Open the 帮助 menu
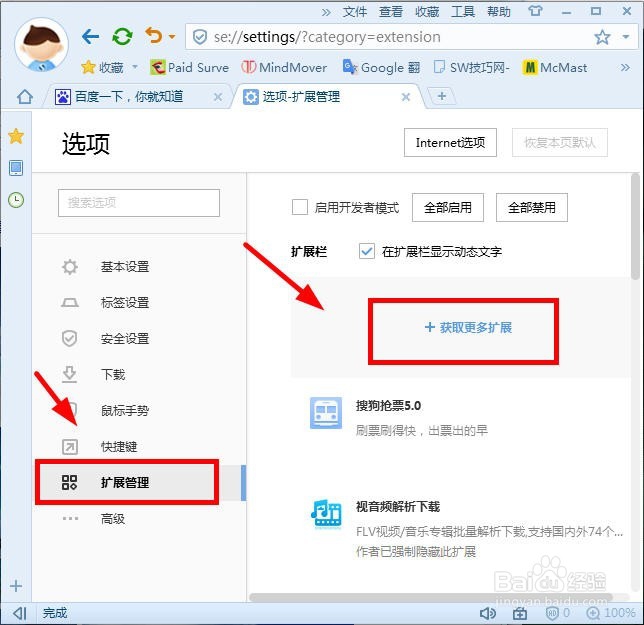This screenshot has height=625, width=644. pyautogui.click(x=499, y=12)
